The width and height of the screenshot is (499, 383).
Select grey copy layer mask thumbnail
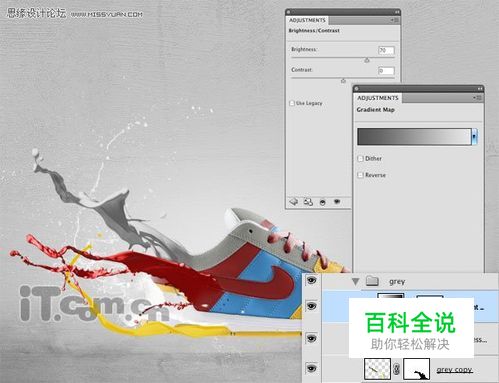click(x=416, y=369)
